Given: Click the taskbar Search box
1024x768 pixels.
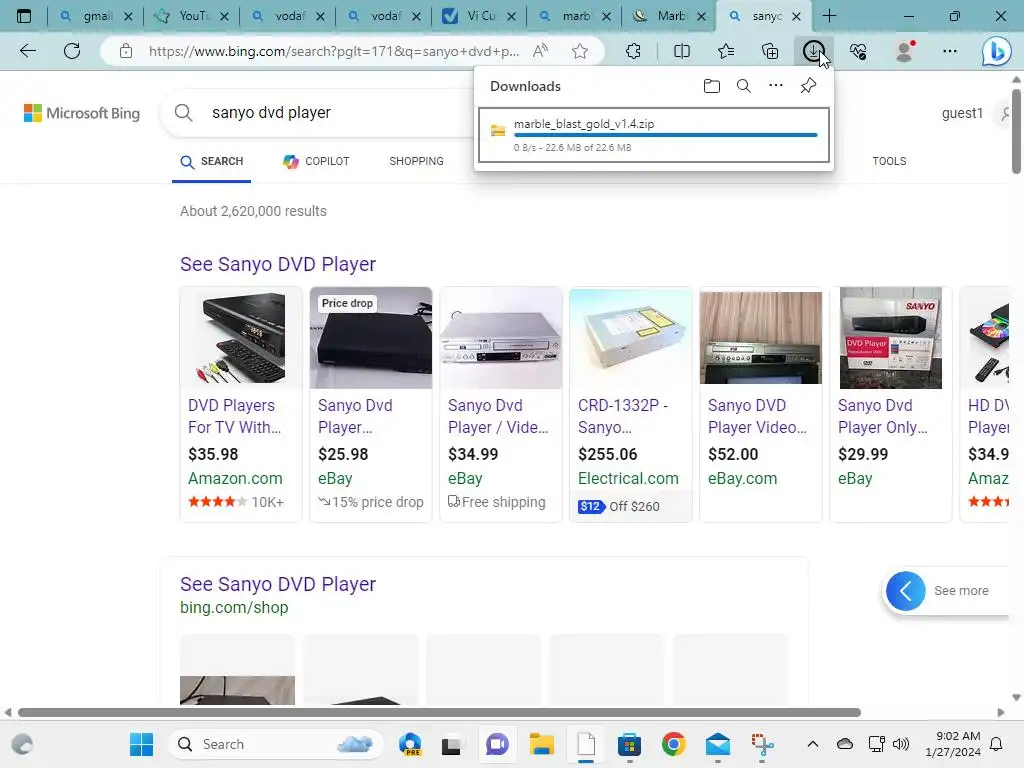Looking at the screenshot, I should point(276,744).
